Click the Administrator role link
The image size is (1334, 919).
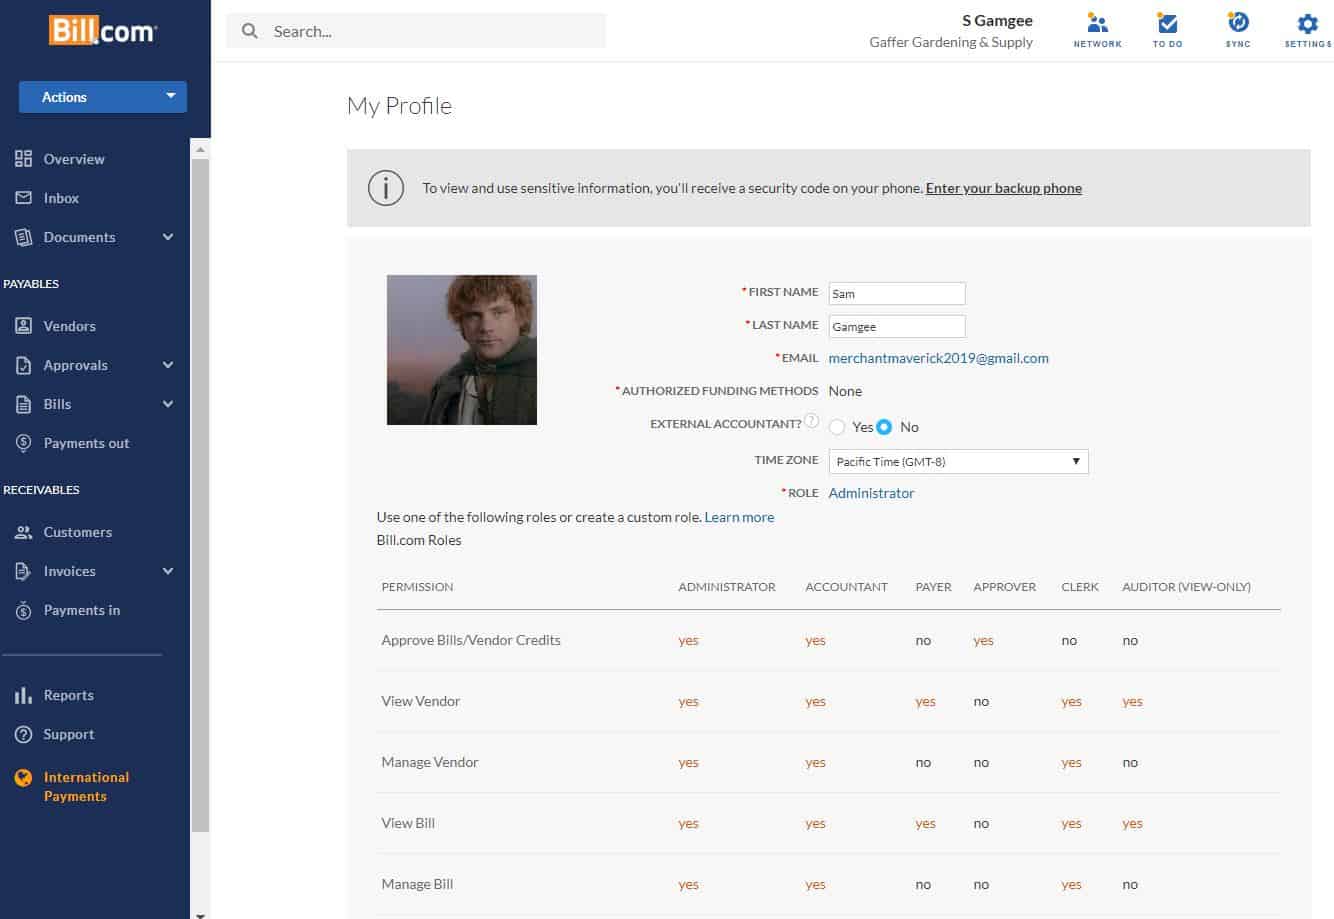point(871,493)
